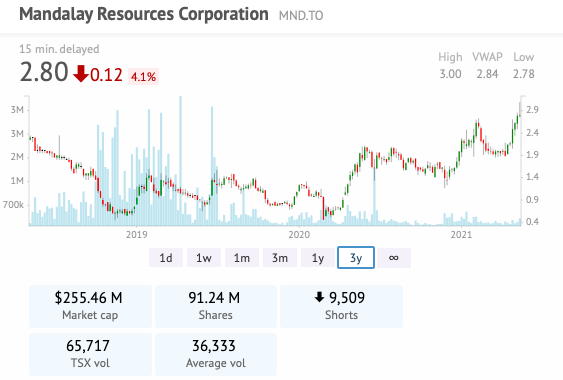The width and height of the screenshot is (563, 380).
Task: Click the Shorts down arrow icon
Action: tap(319, 297)
